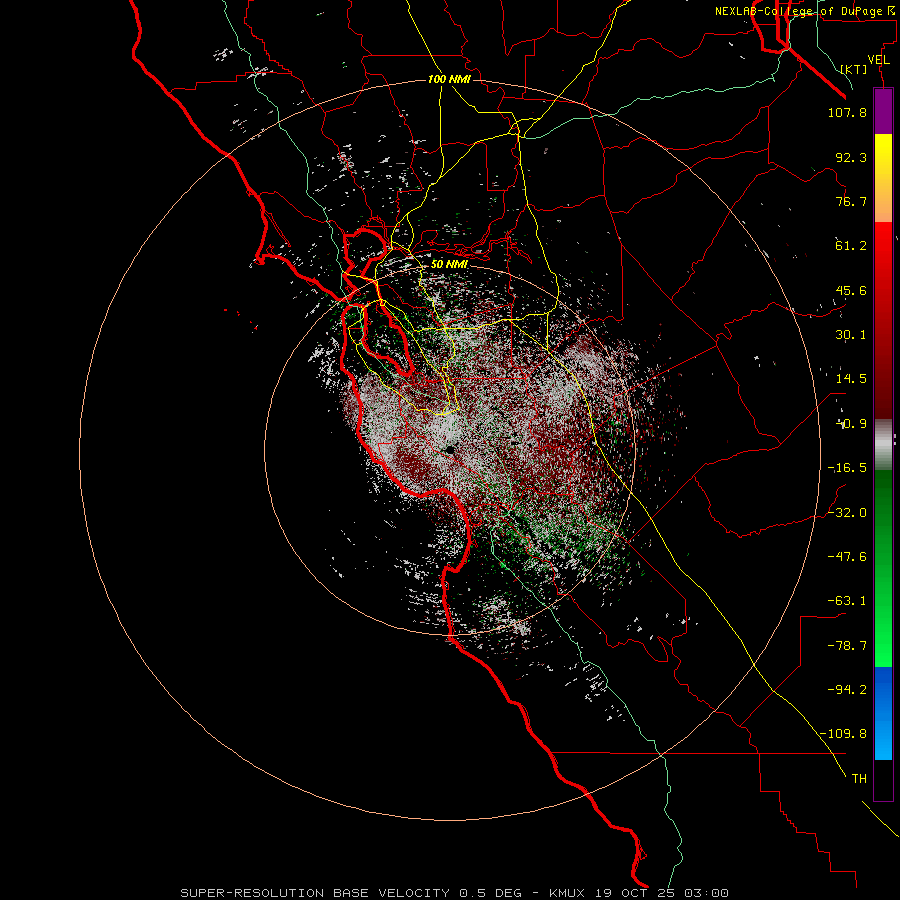The height and width of the screenshot is (900, 900).
Task: Click the [KT] units label
Action: tap(854, 69)
